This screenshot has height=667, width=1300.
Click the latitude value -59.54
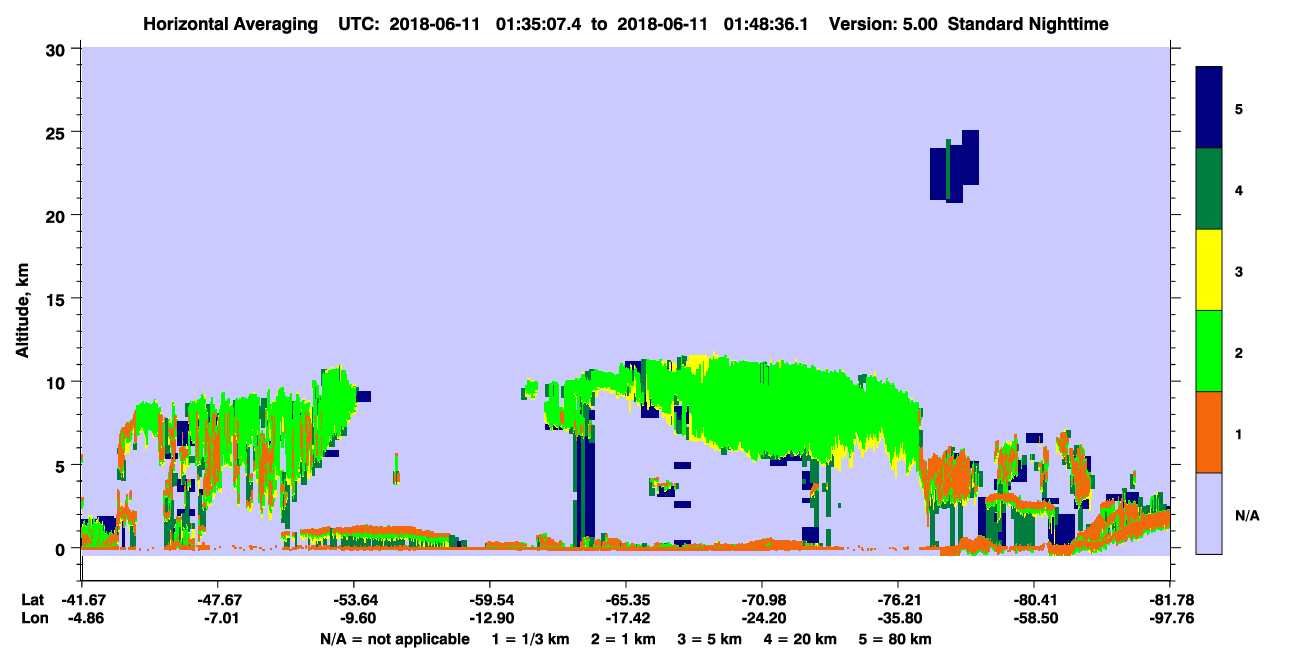[x=490, y=600]
